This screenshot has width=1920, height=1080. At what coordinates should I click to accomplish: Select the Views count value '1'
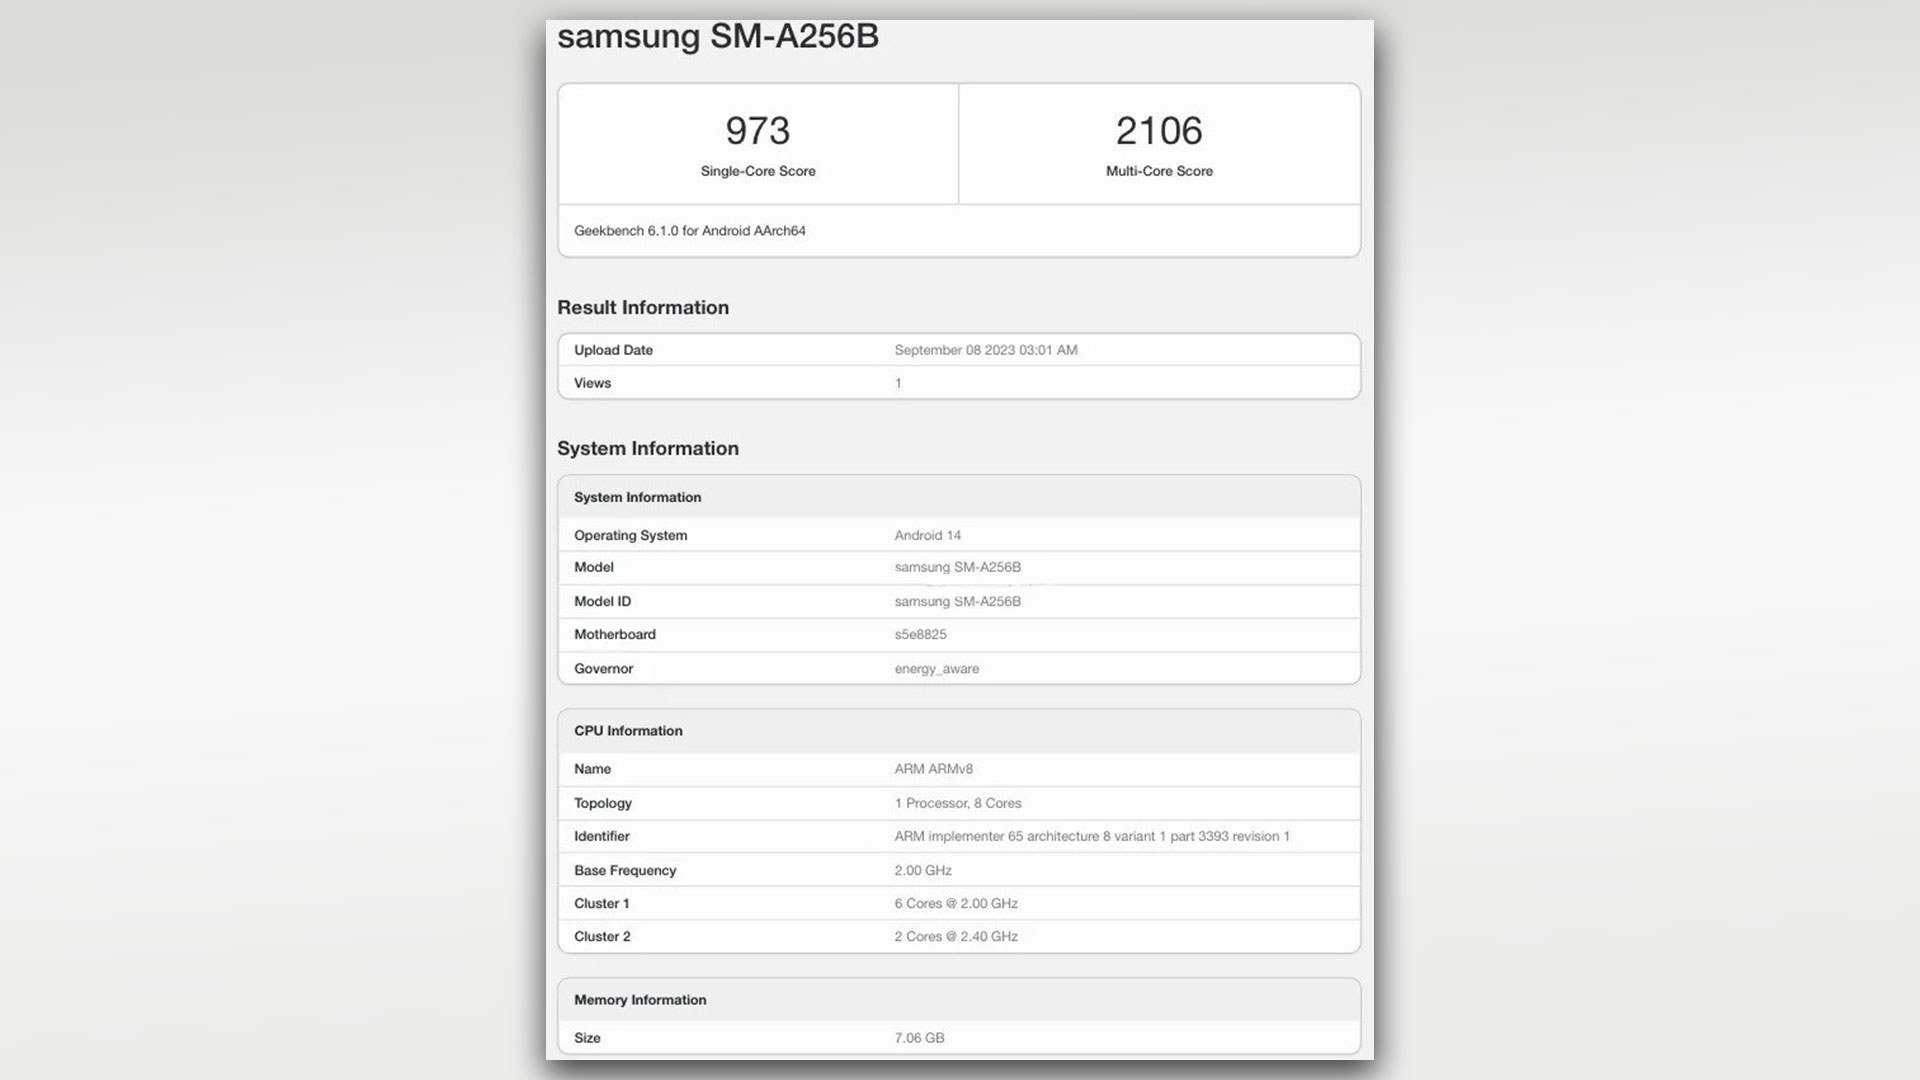pyautogui.click(x=898, y=383)
